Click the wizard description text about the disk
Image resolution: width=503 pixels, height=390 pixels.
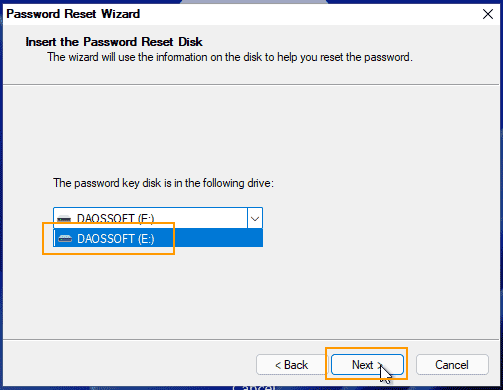[230, 57]
